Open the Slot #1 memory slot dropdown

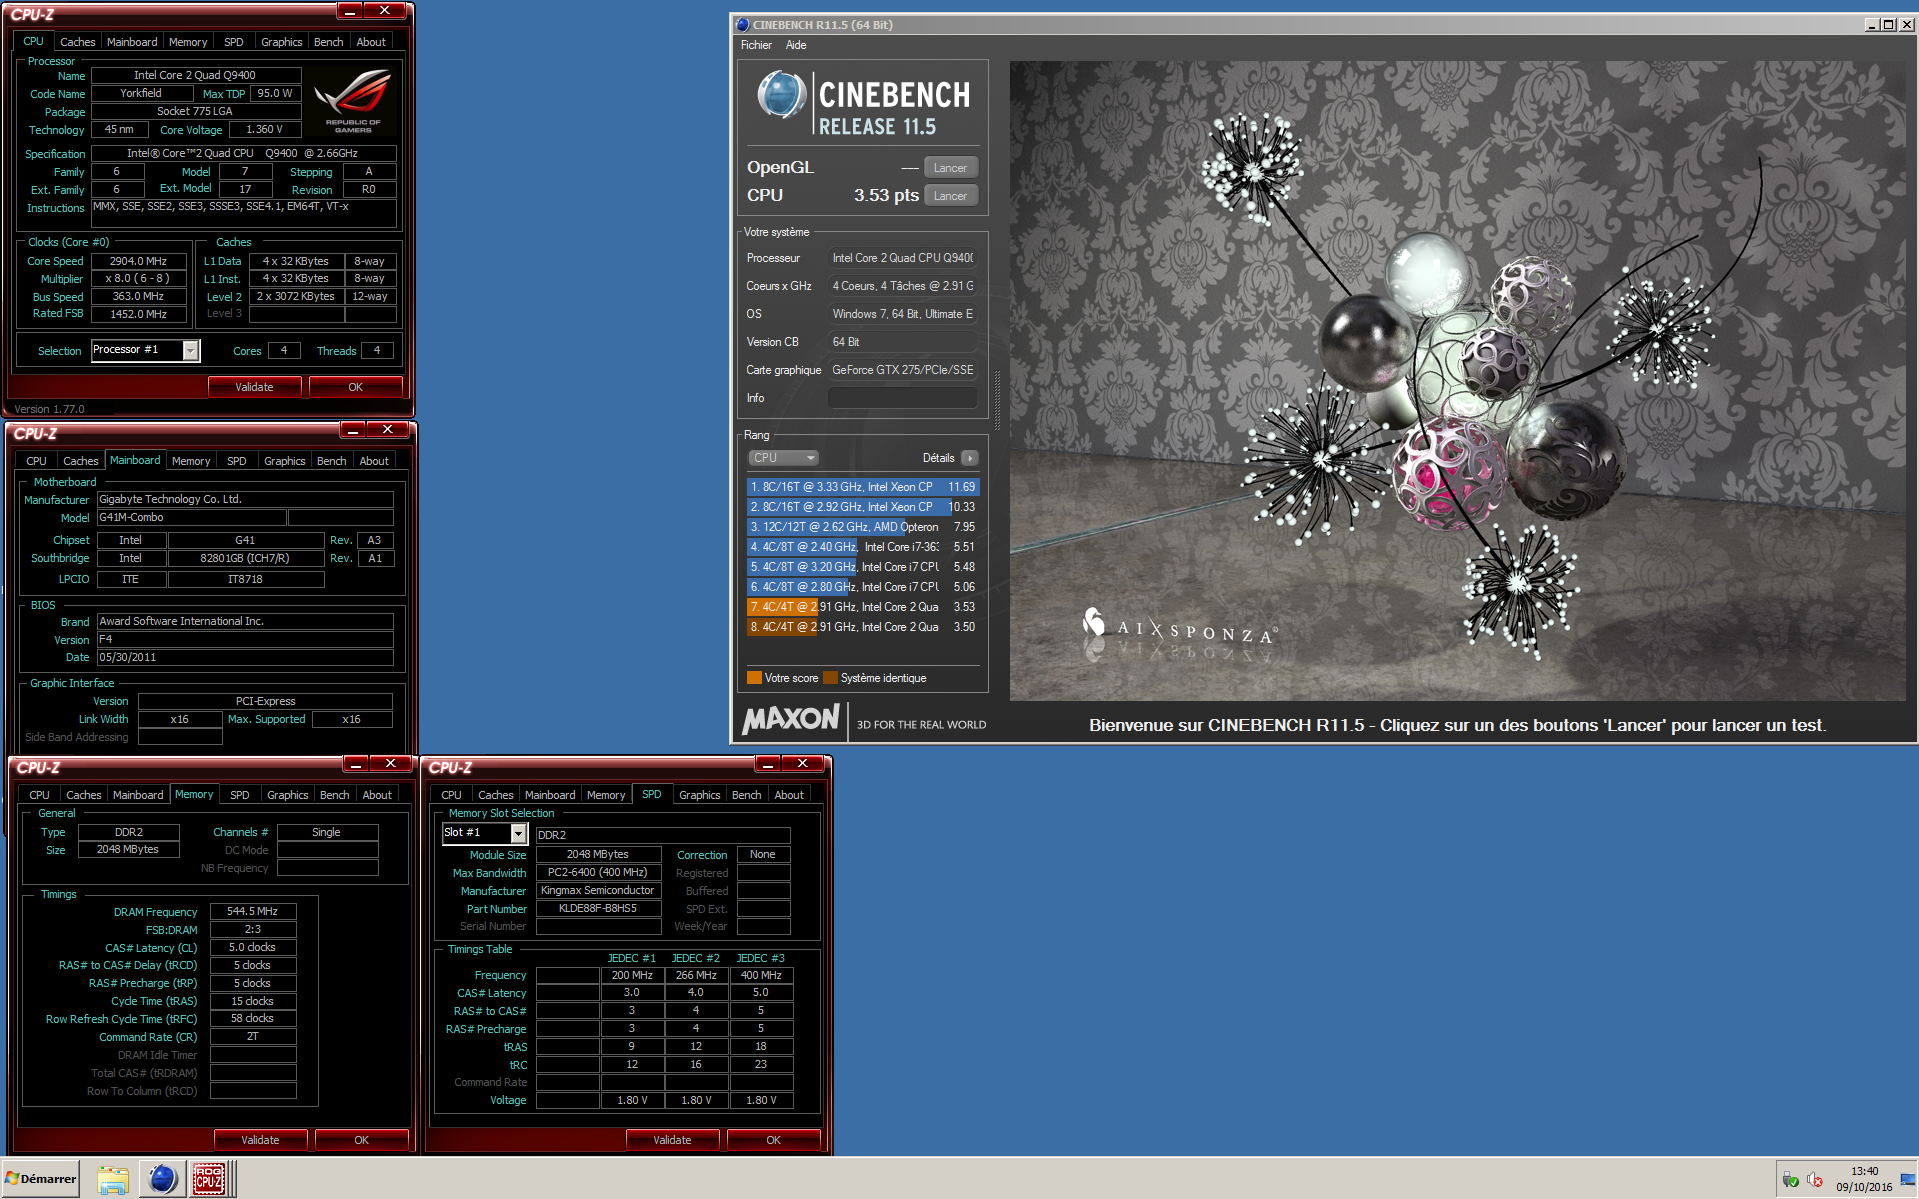tap(518, 833)
